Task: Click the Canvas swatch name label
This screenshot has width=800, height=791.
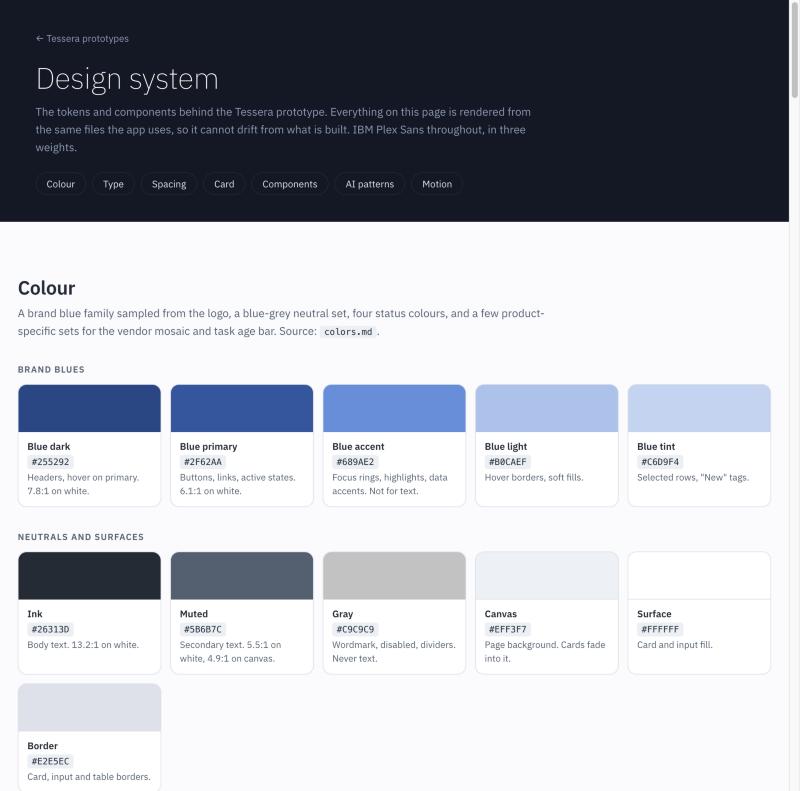Action: pyautogui.click(x=501, y=614)
